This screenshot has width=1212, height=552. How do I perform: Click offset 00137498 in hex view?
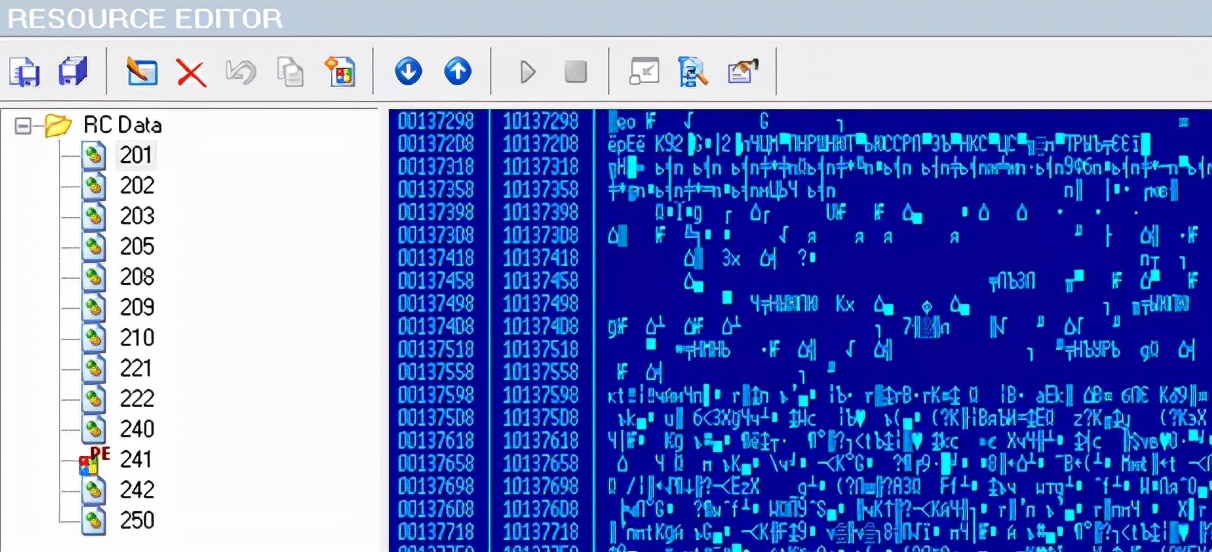coord(435,304)
